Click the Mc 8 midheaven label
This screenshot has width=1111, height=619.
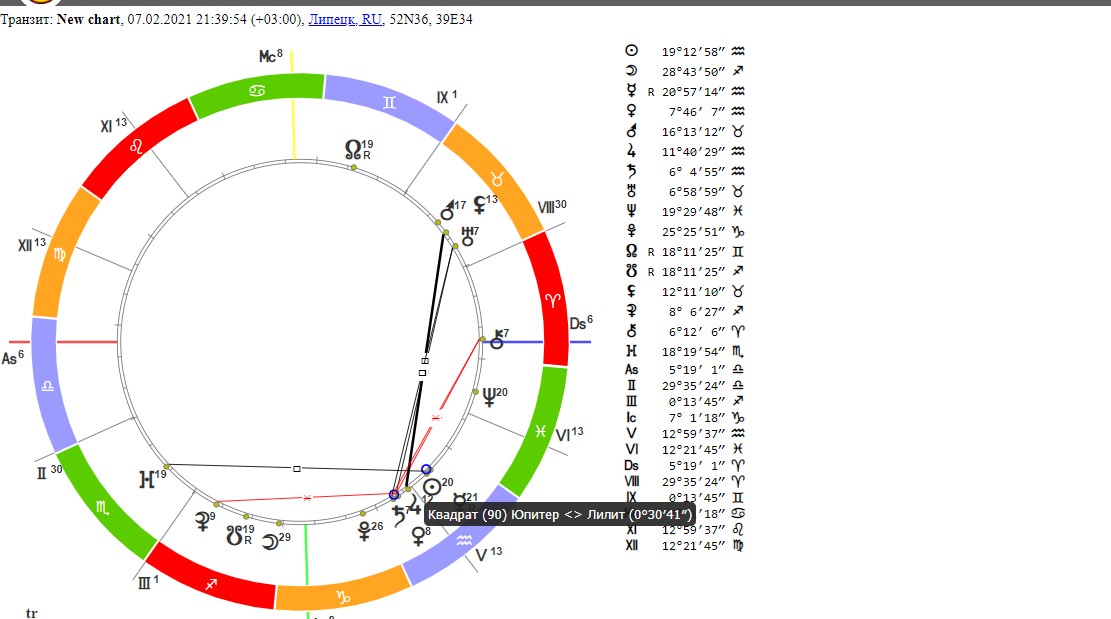(x=271, y=55)
